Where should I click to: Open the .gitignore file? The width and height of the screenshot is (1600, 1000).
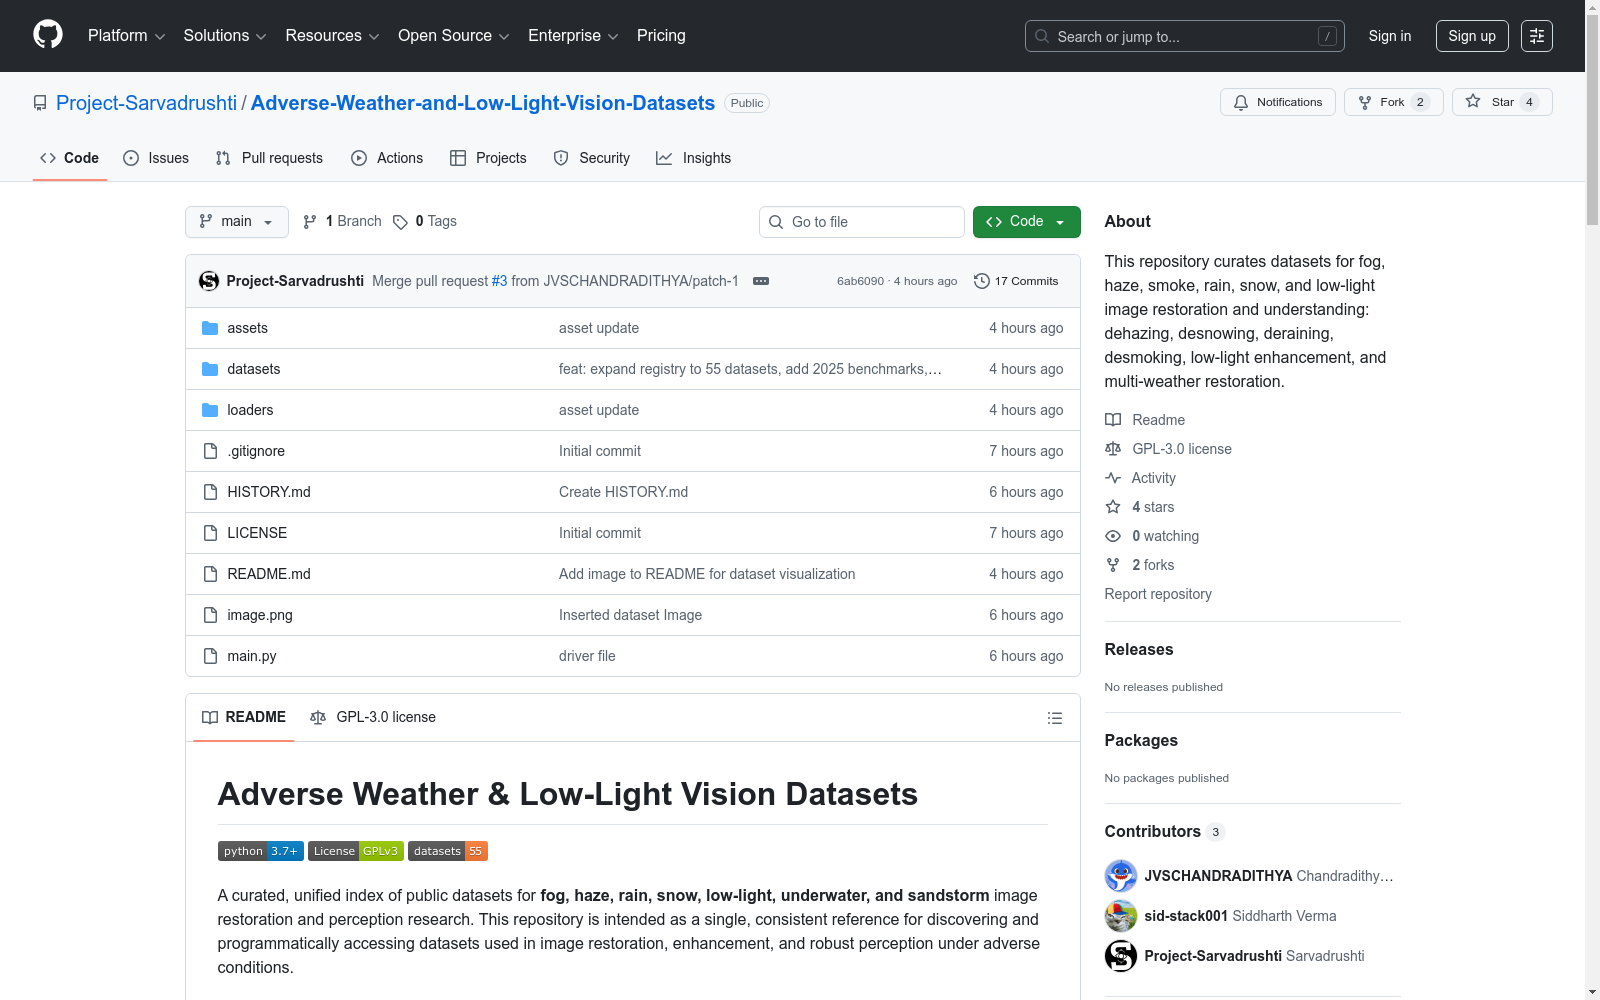(256, 451)
